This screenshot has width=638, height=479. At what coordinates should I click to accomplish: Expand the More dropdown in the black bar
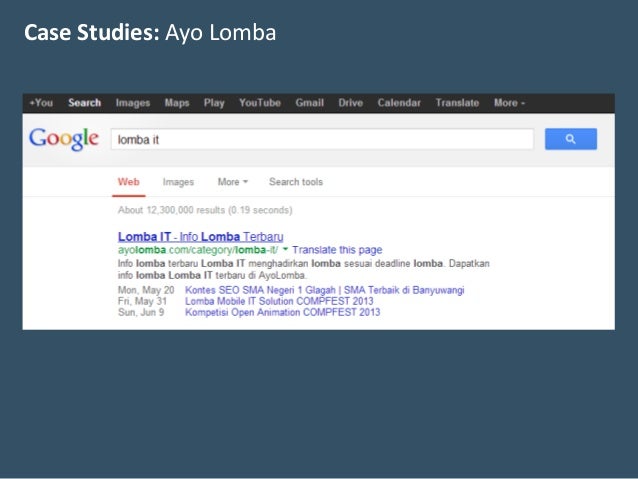tap(509, 103)
